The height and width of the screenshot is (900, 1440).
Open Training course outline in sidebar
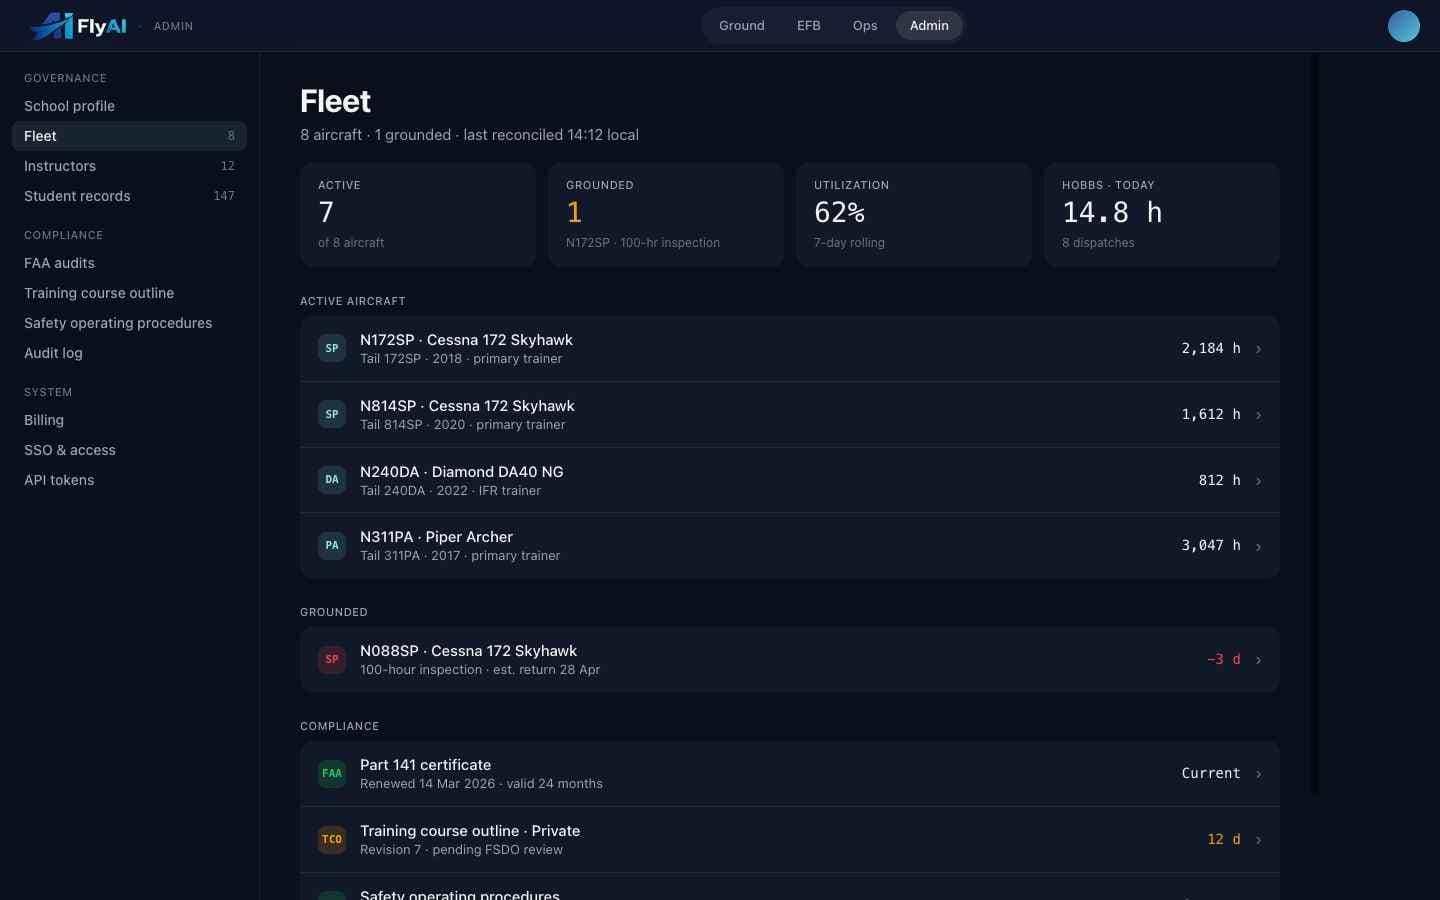pyautogui.click(x=129, y=293)
